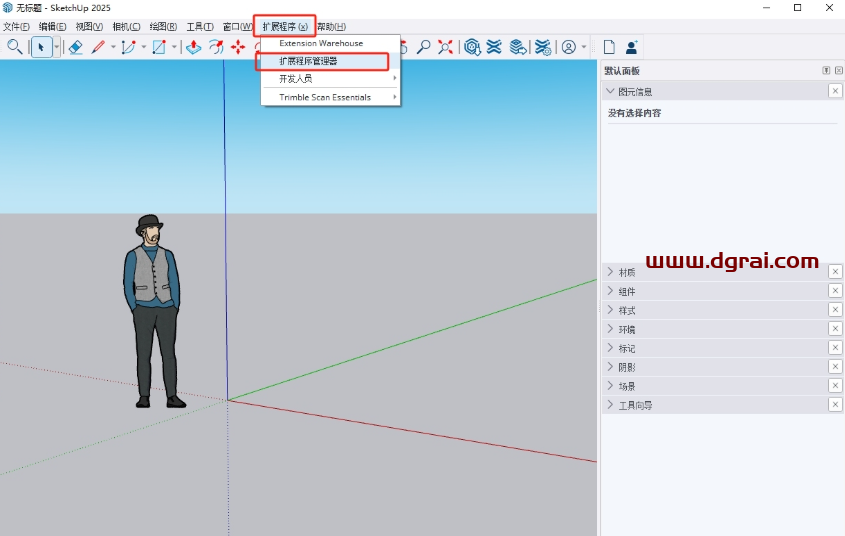Select the Move tool
Viewport: 845px width, 536px height.
[238, 47]
